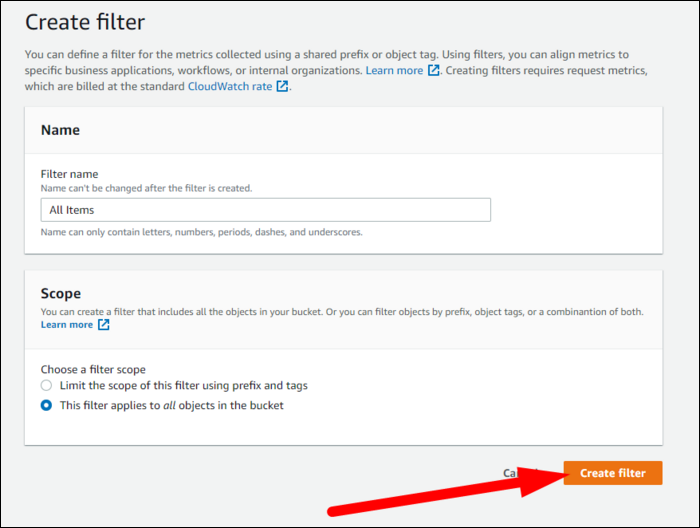Click the 'Choose a filter scope' label
700x528 pixels.
(93, 370)
